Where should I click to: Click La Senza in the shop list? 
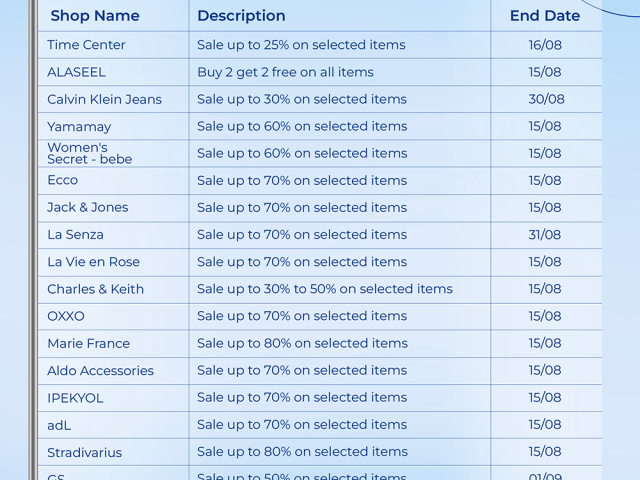75,235
